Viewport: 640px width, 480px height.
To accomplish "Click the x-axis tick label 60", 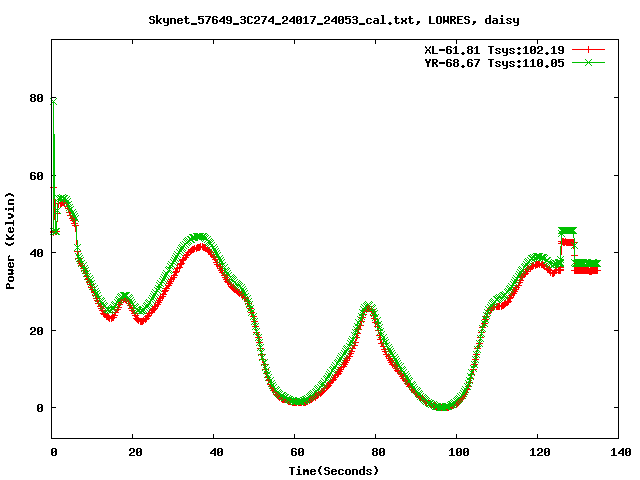I will click(x=297, y=452).
